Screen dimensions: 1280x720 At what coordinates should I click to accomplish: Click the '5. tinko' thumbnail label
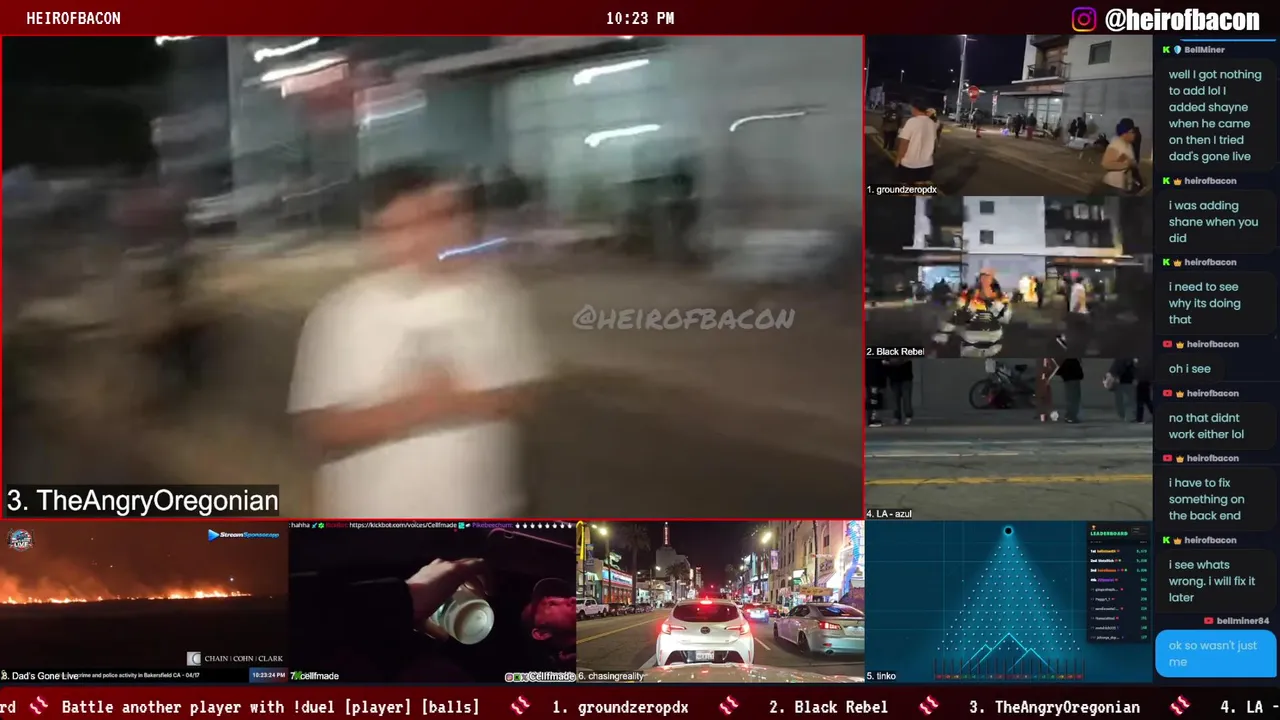coord(882,676)
